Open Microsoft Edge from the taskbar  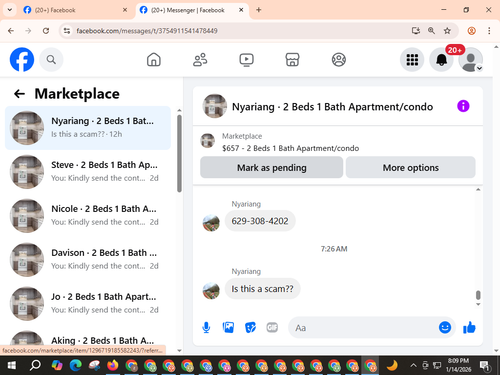[76, 366]
